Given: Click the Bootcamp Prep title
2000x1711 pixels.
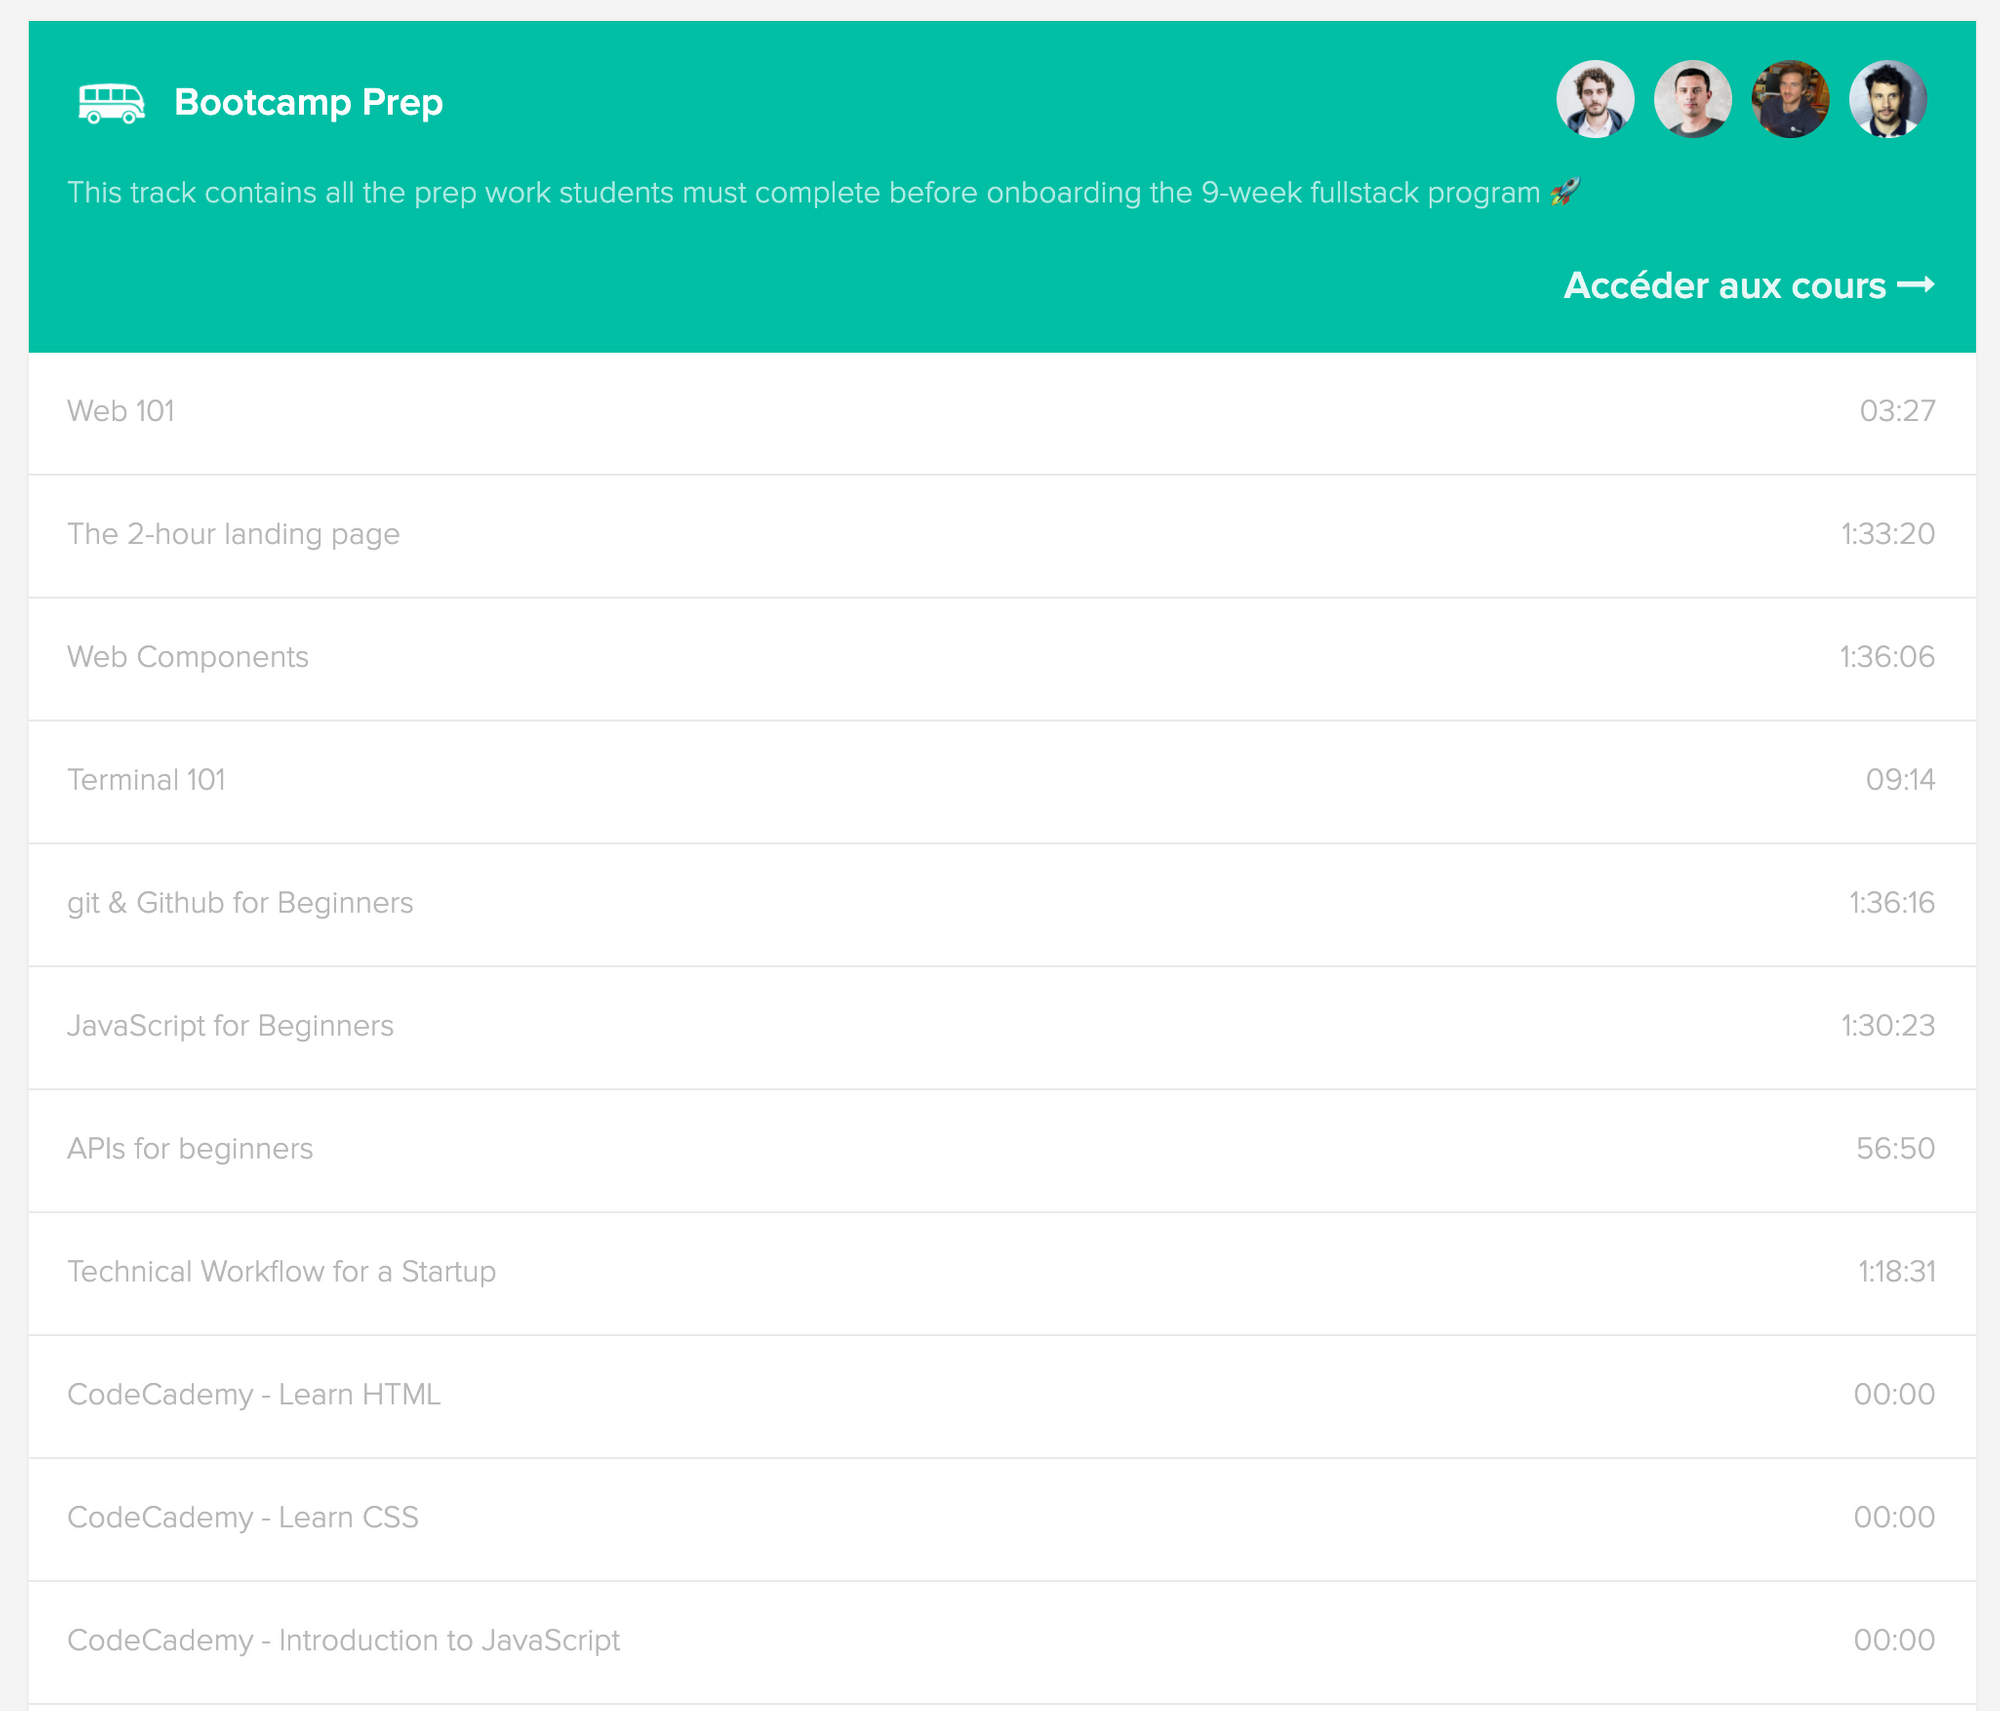Looking at the screenshot, I should (x=308, y=102).
